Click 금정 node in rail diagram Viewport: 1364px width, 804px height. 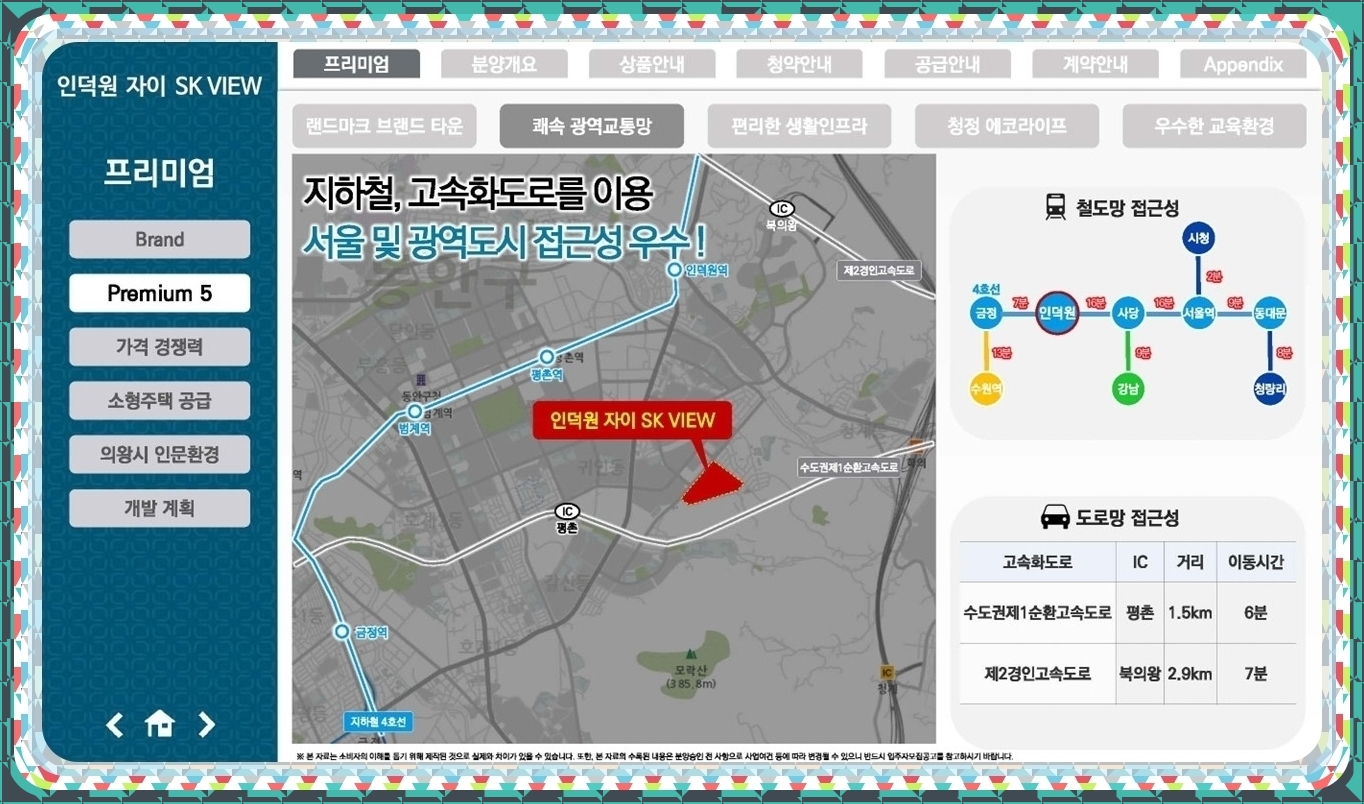tap(985, 313)
